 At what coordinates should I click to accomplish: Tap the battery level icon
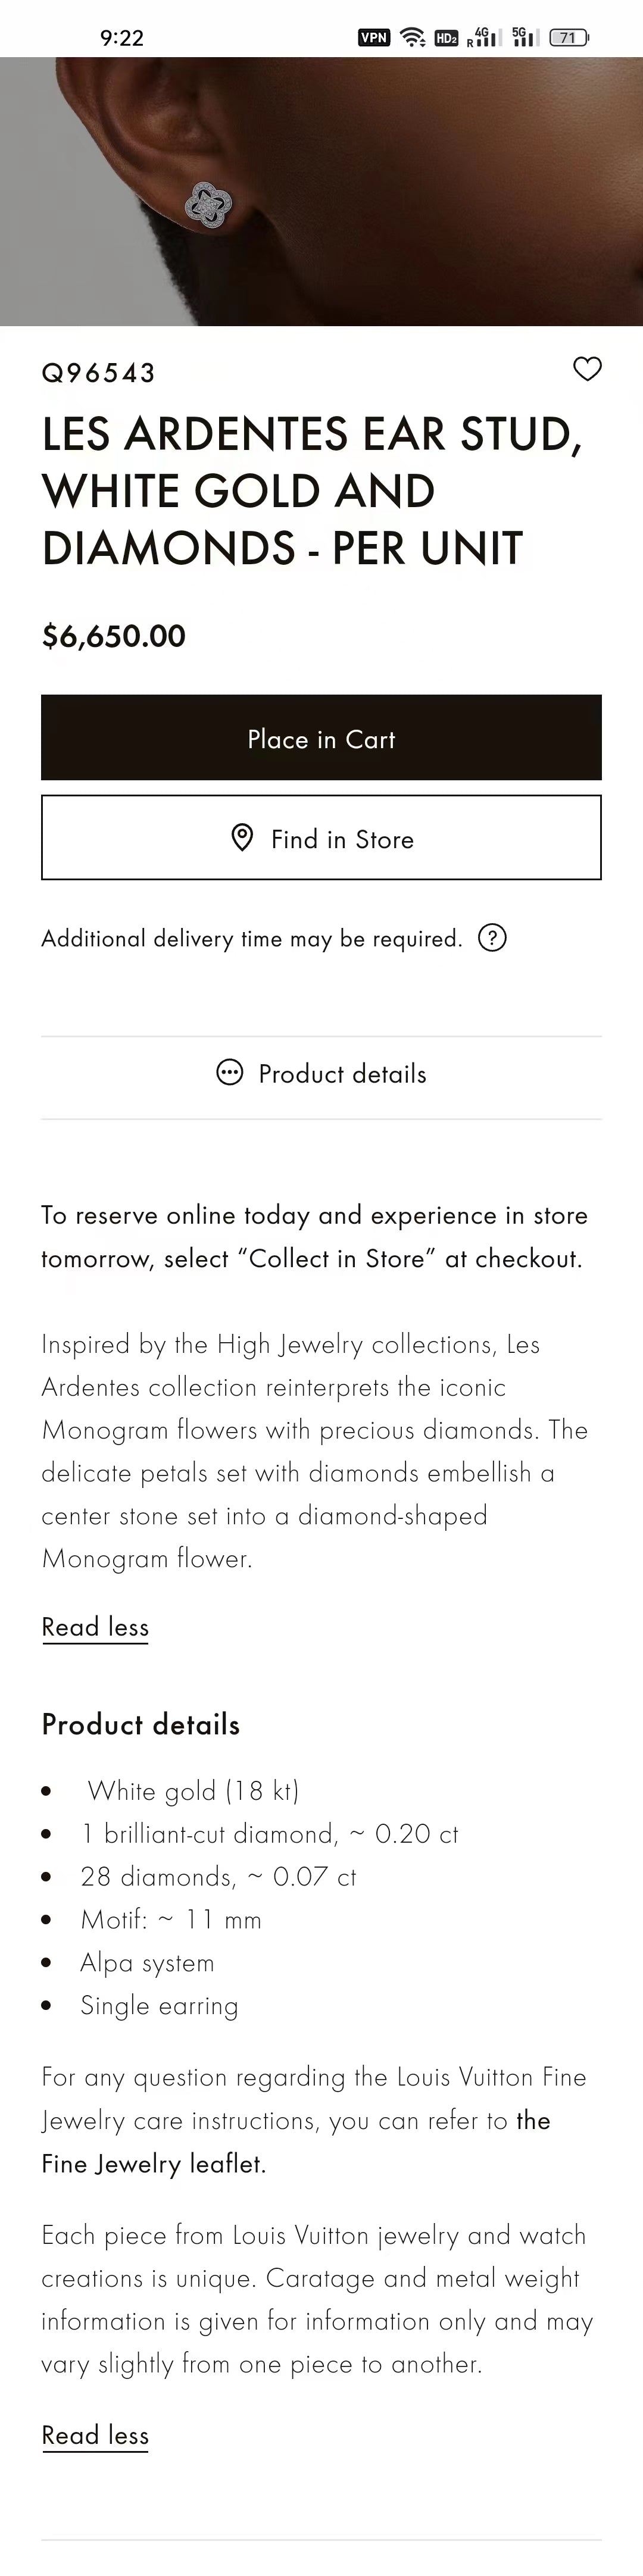pos(569,38)
